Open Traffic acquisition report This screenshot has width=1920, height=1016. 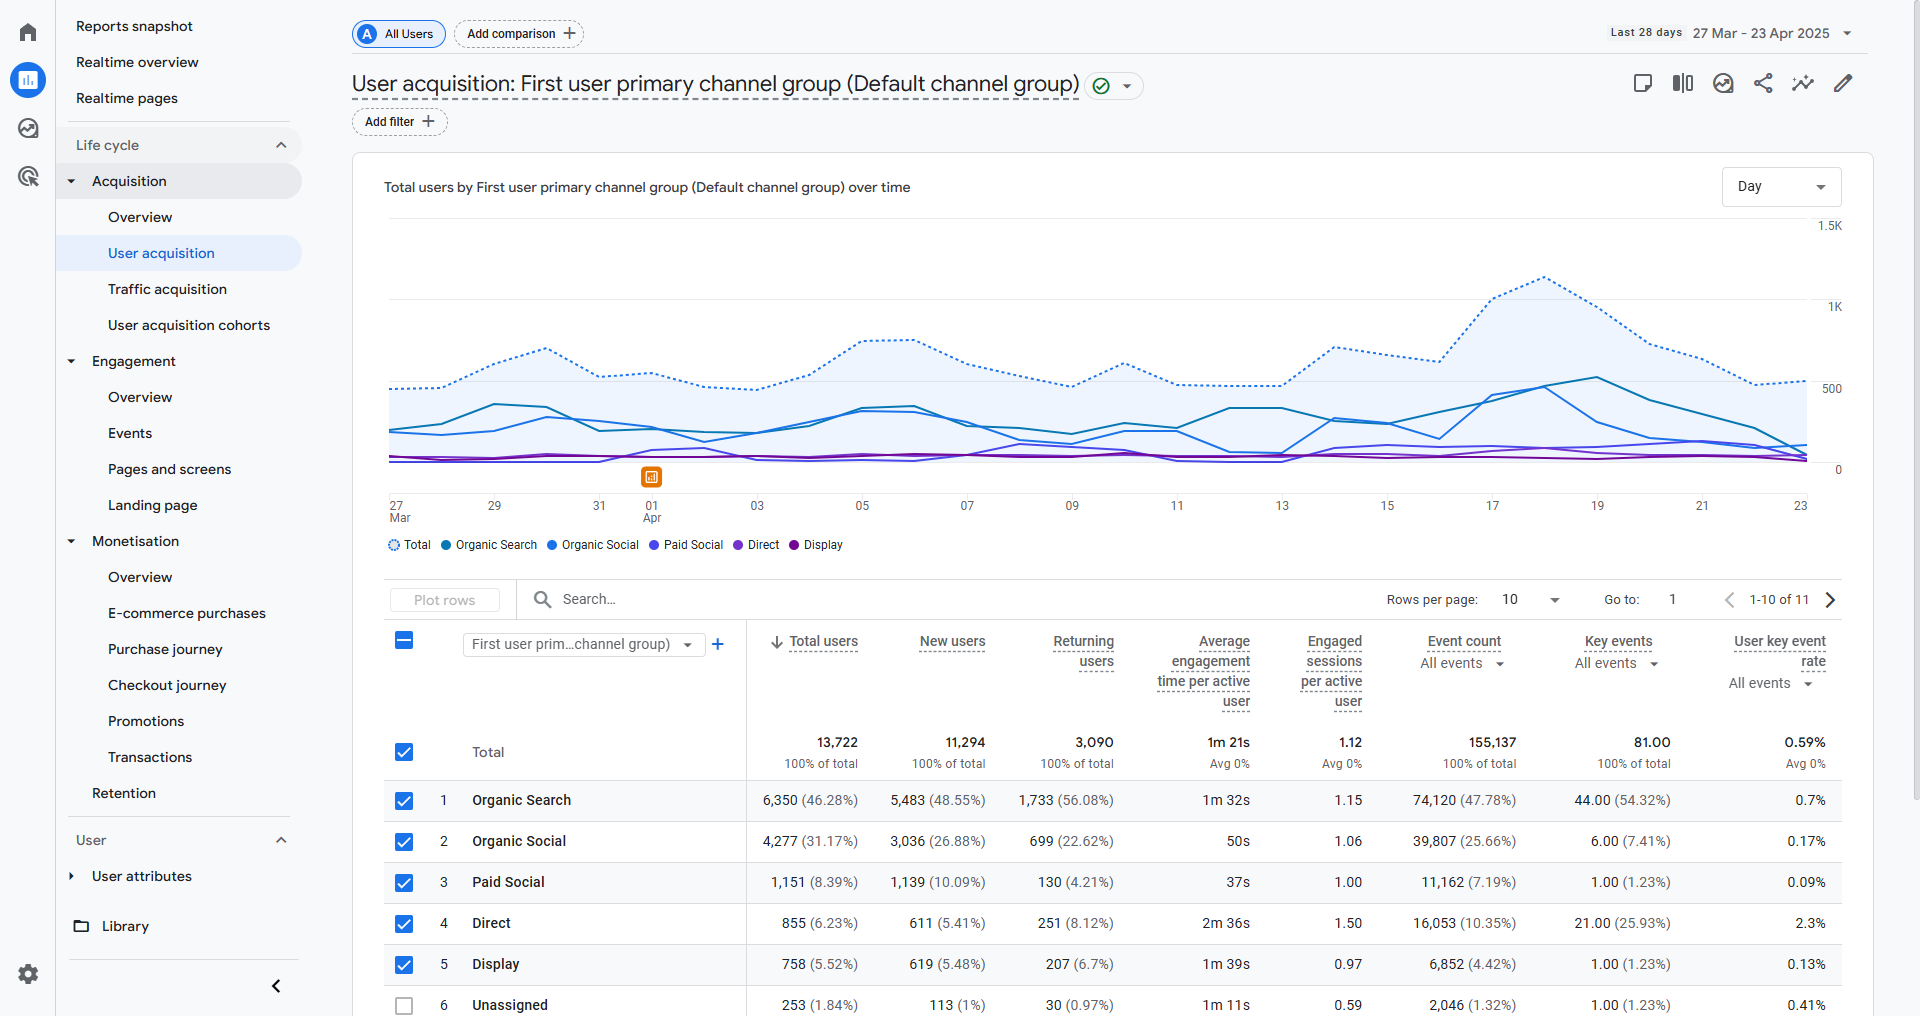pyautogui.click(x=167, y=289)
